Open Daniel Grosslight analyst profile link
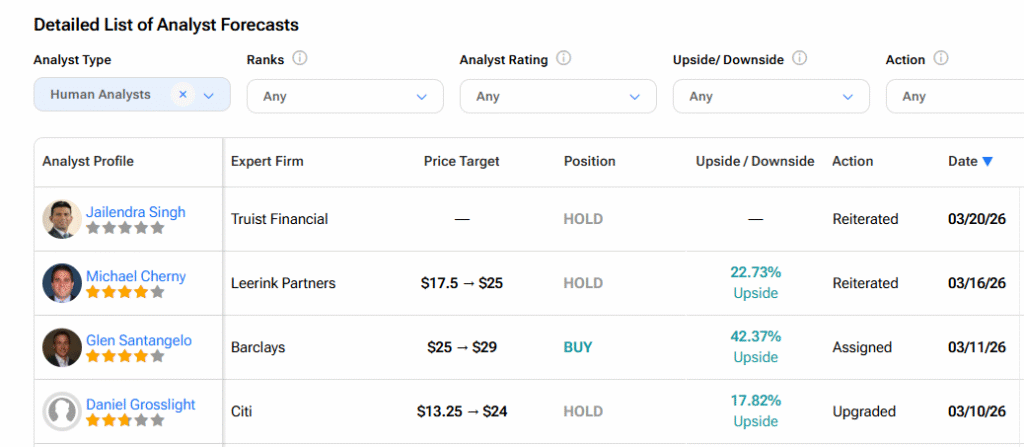Viewport: 1024px width, 447px height. pos(141,404)
